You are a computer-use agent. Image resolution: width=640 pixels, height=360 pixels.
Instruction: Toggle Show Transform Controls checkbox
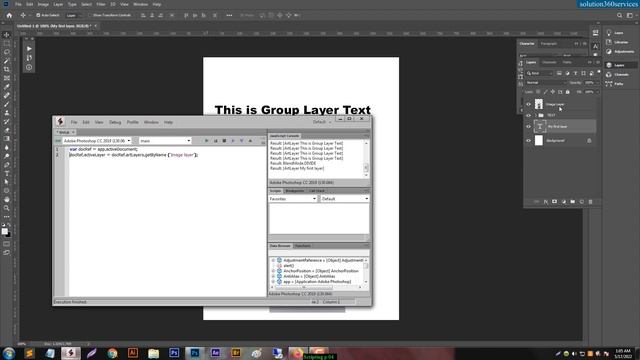91,16
